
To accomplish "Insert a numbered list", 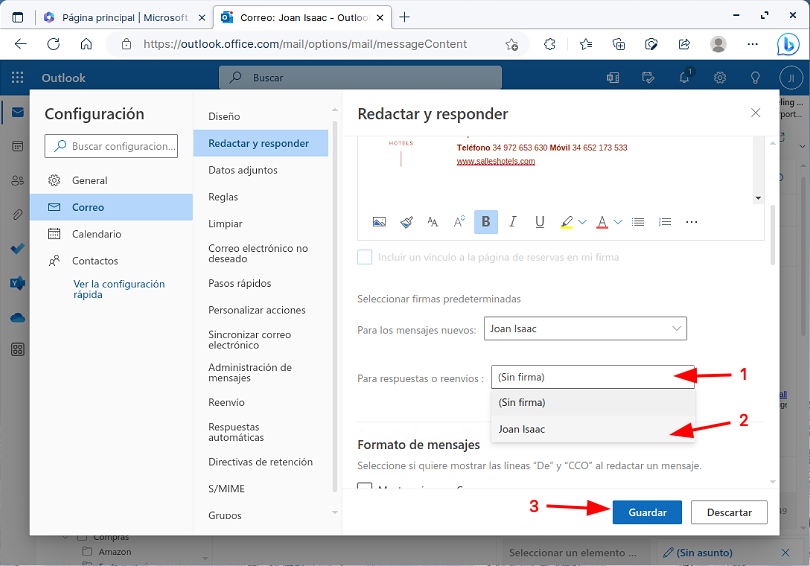I will pyautogui.click(x=665, y=222).
